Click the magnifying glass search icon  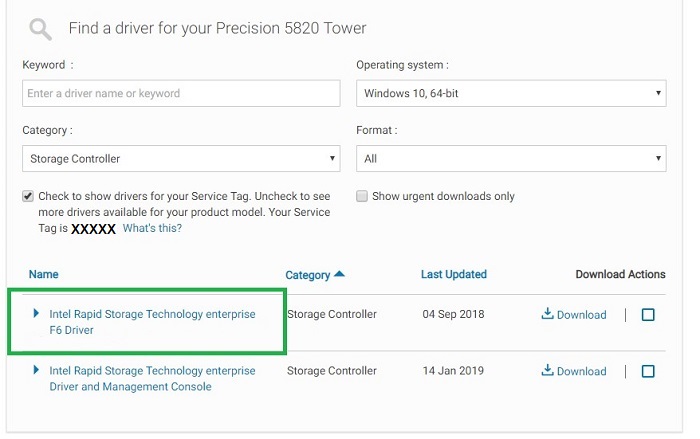click(40, 28)
